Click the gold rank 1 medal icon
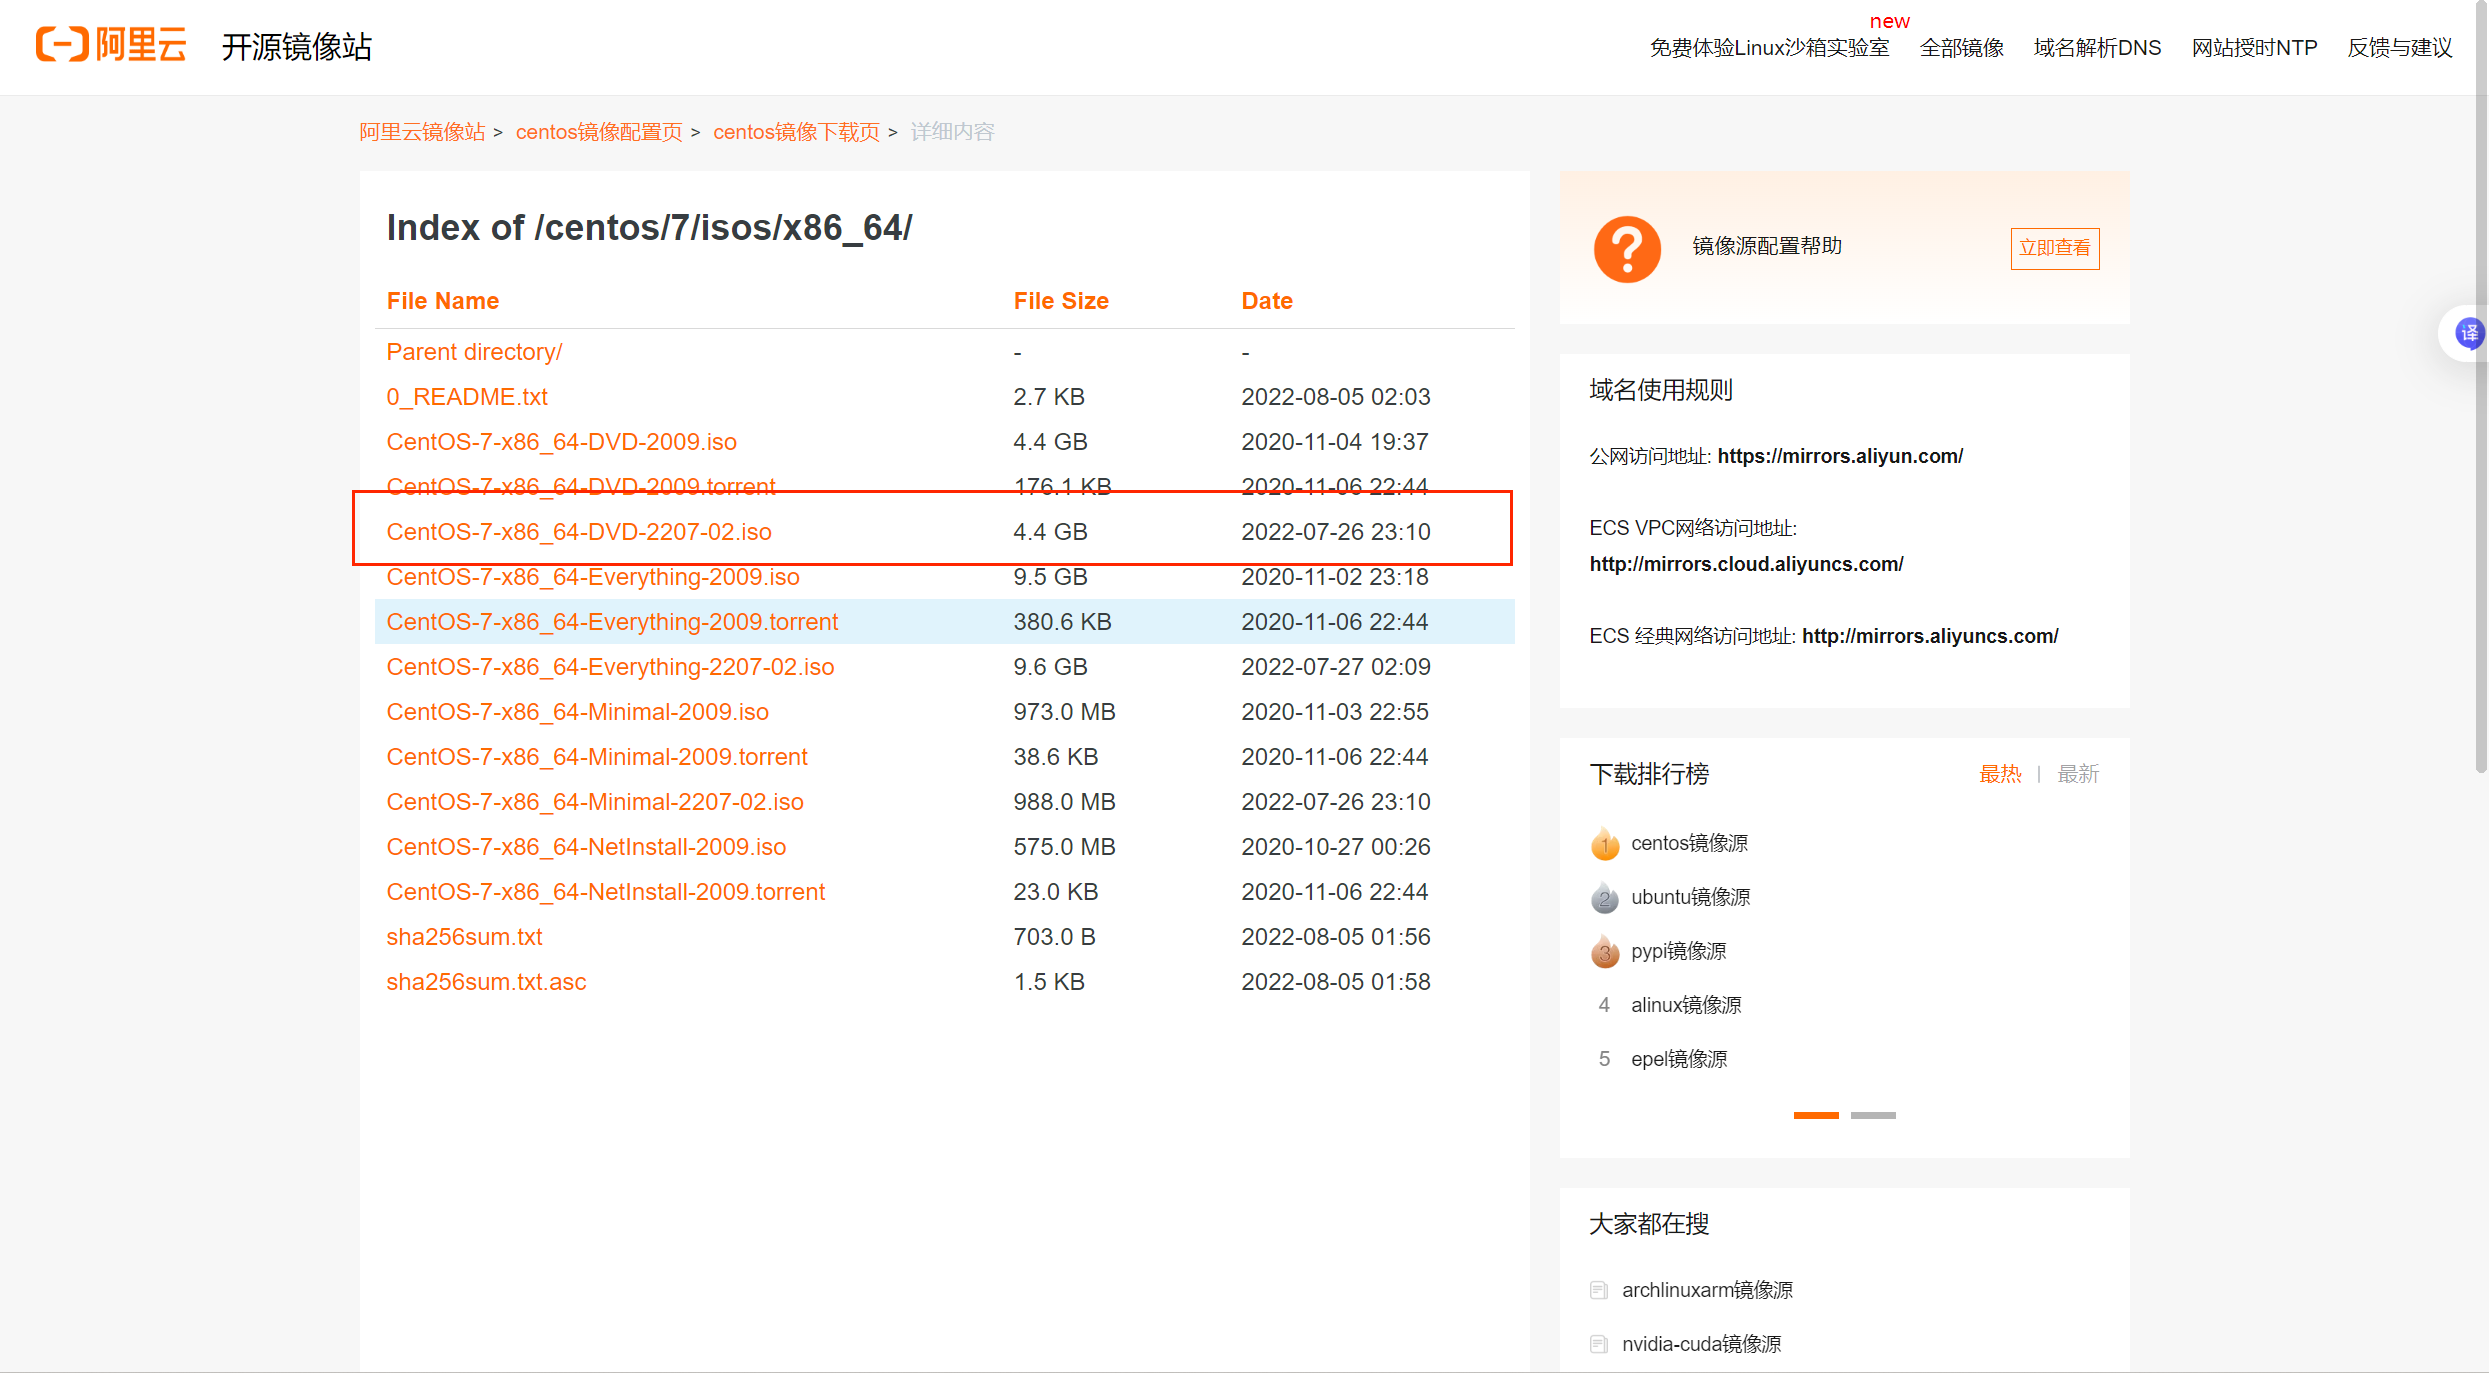Screen dimensions: 2489x1373 coord(1604,844)
